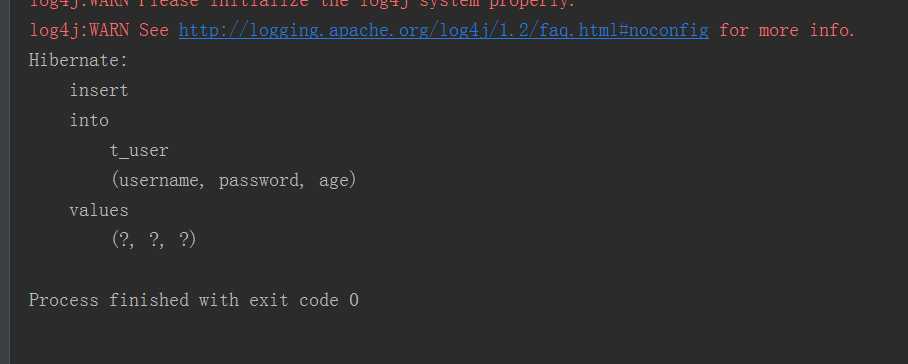Open the log4j faq.html#noconfig hyperlink
Image resolution: width=908 pixels, height=364 pixels.
(x=444, y=30)
